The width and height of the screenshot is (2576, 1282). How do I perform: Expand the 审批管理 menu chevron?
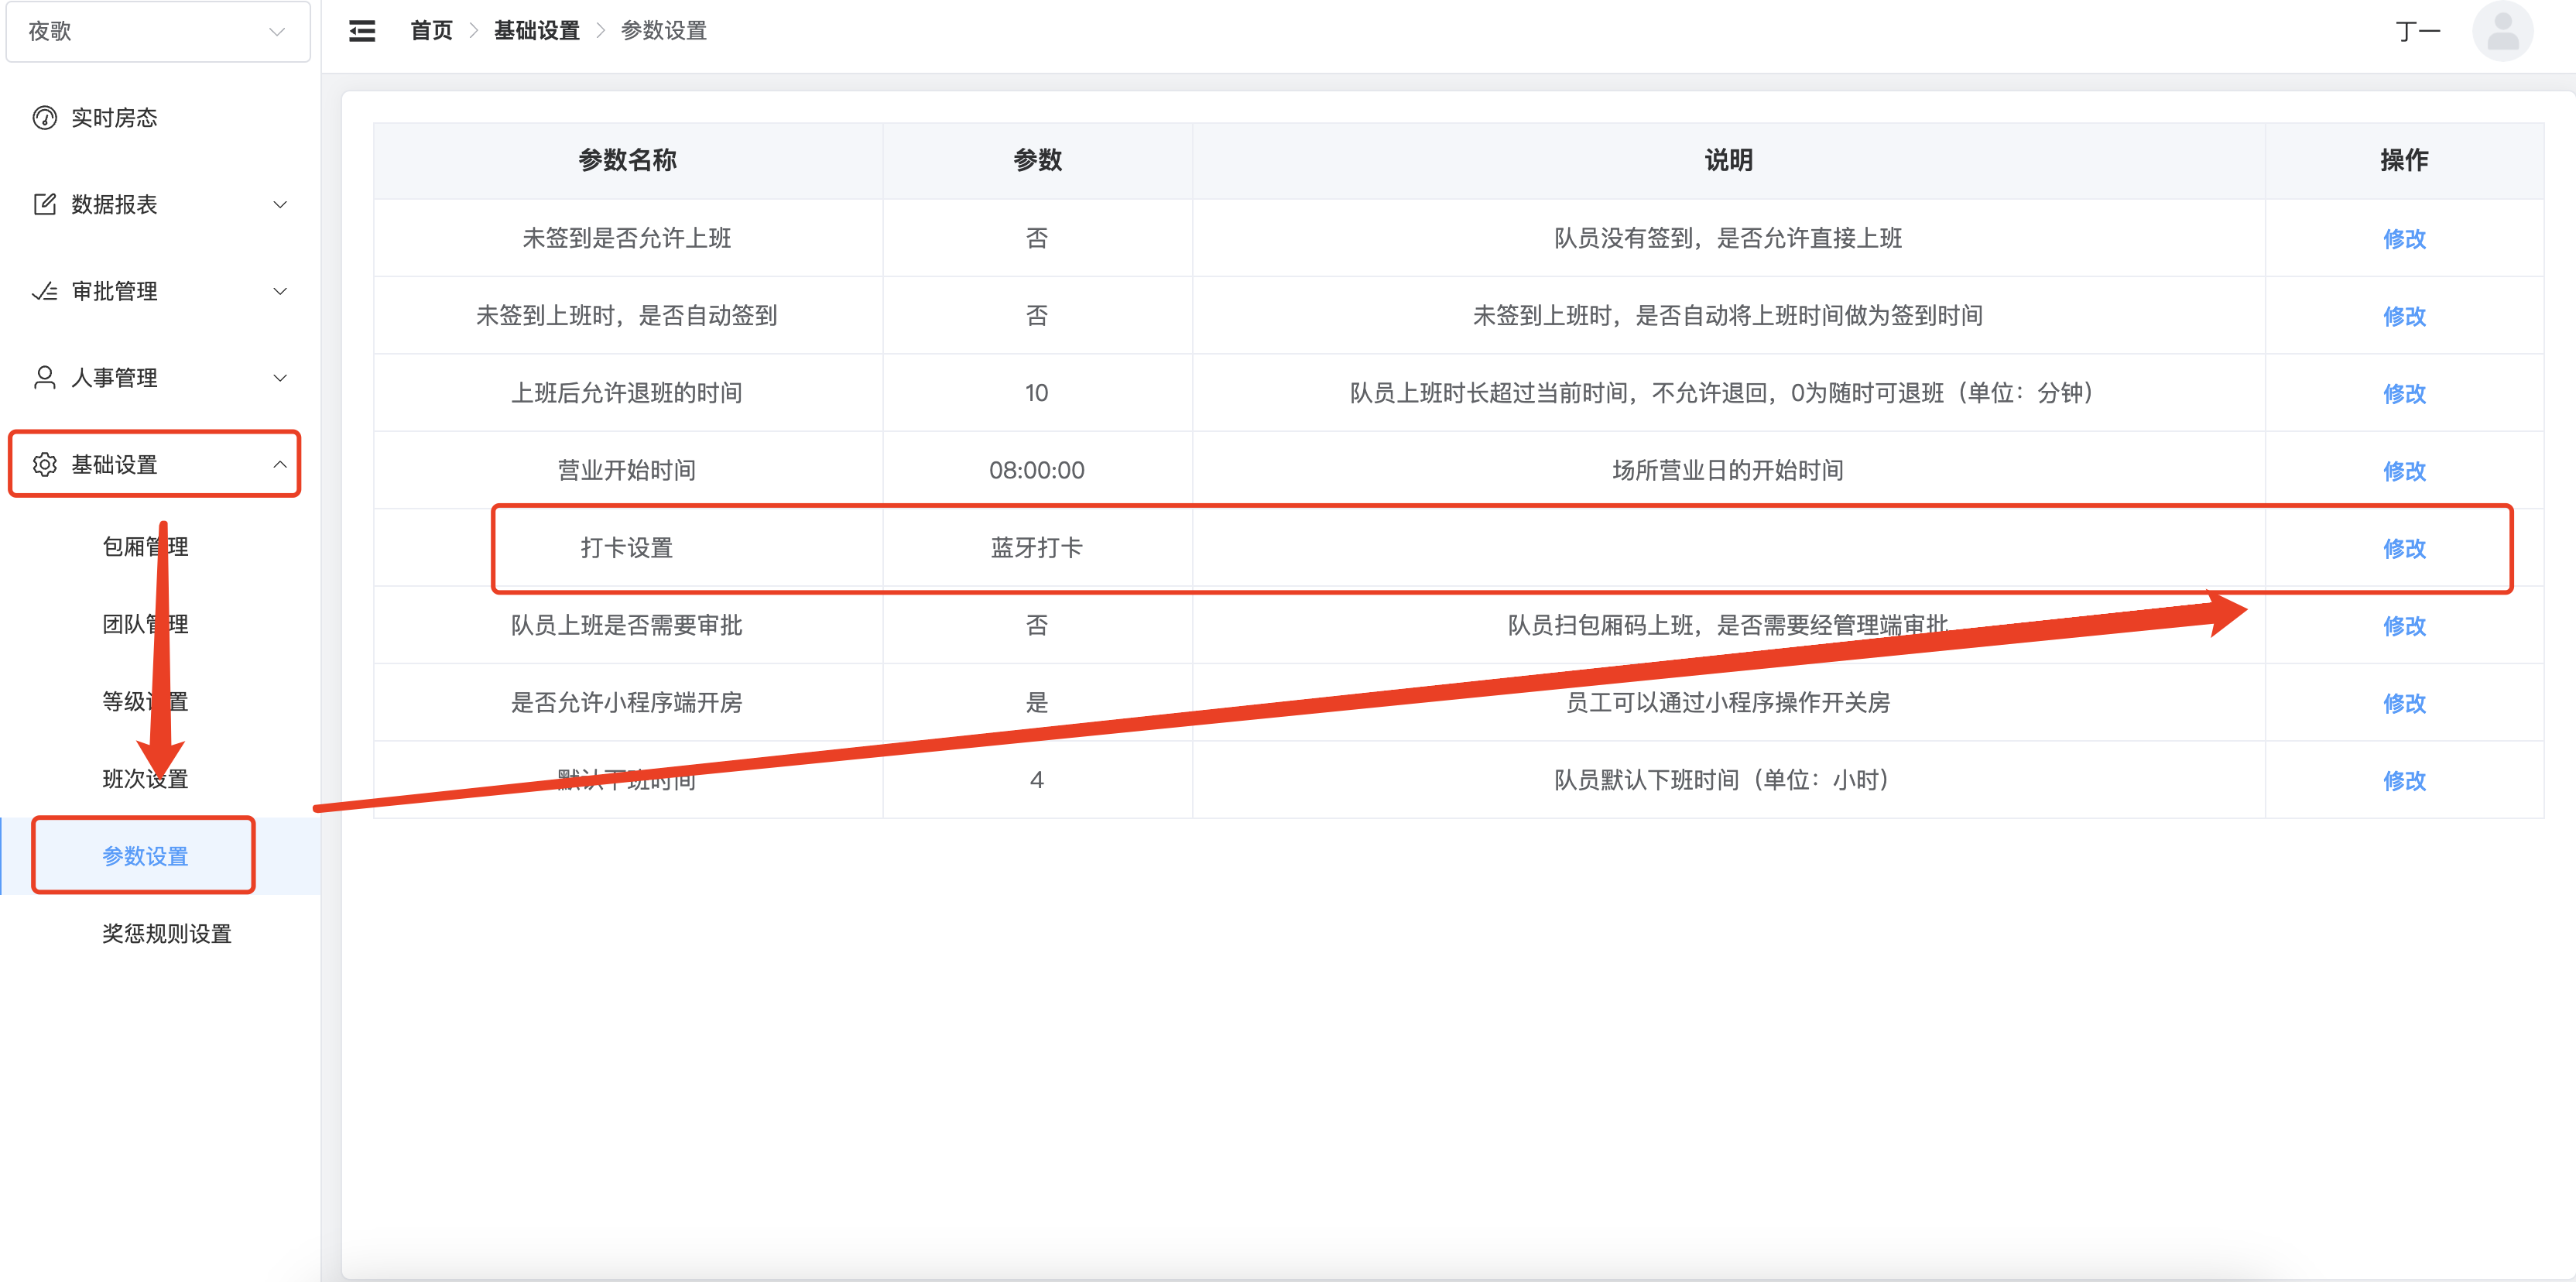[280, 291]
